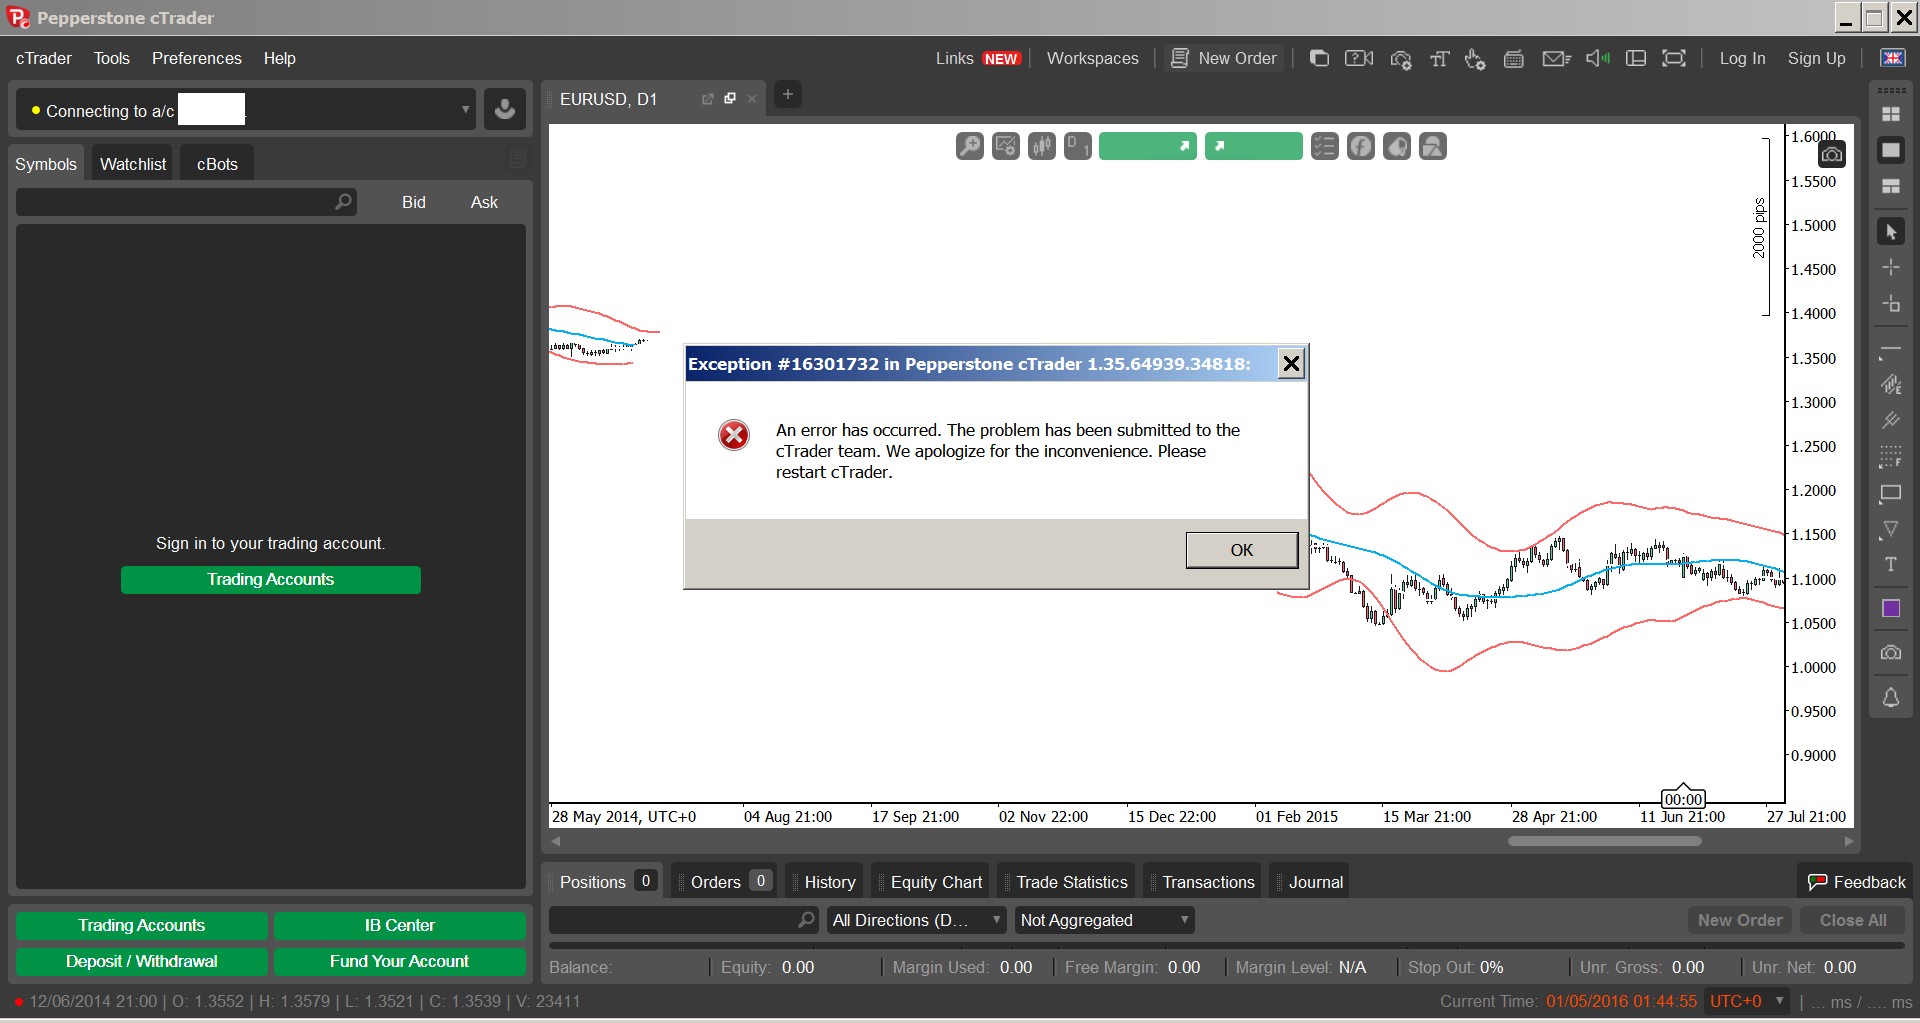Select the crosshair tool
Image resolution: width=1920 pixels, height=1023 pixels.
1891,268
